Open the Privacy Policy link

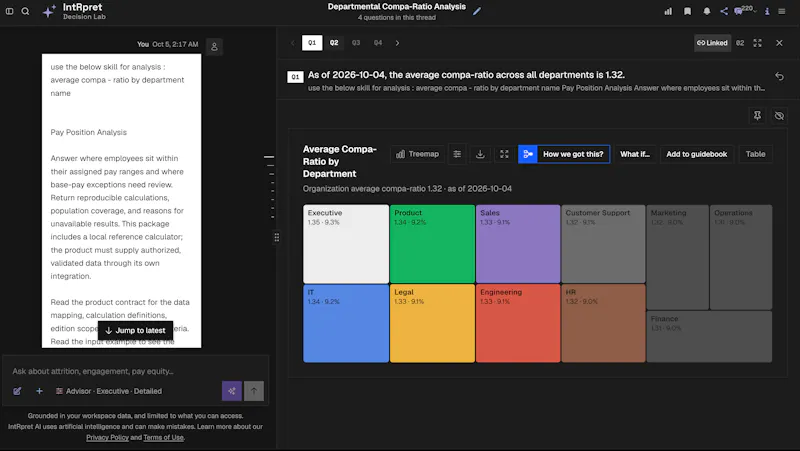coord(107,437)
